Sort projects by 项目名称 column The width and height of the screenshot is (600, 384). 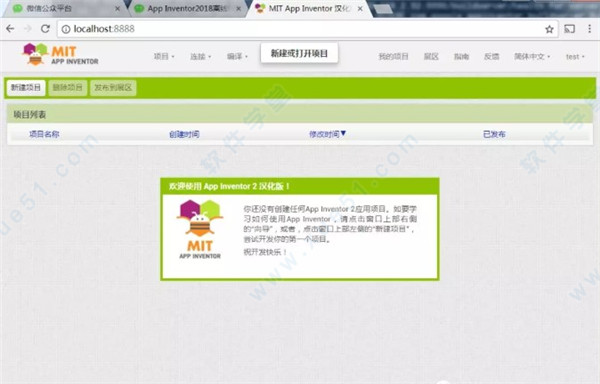tap(44, 134)
